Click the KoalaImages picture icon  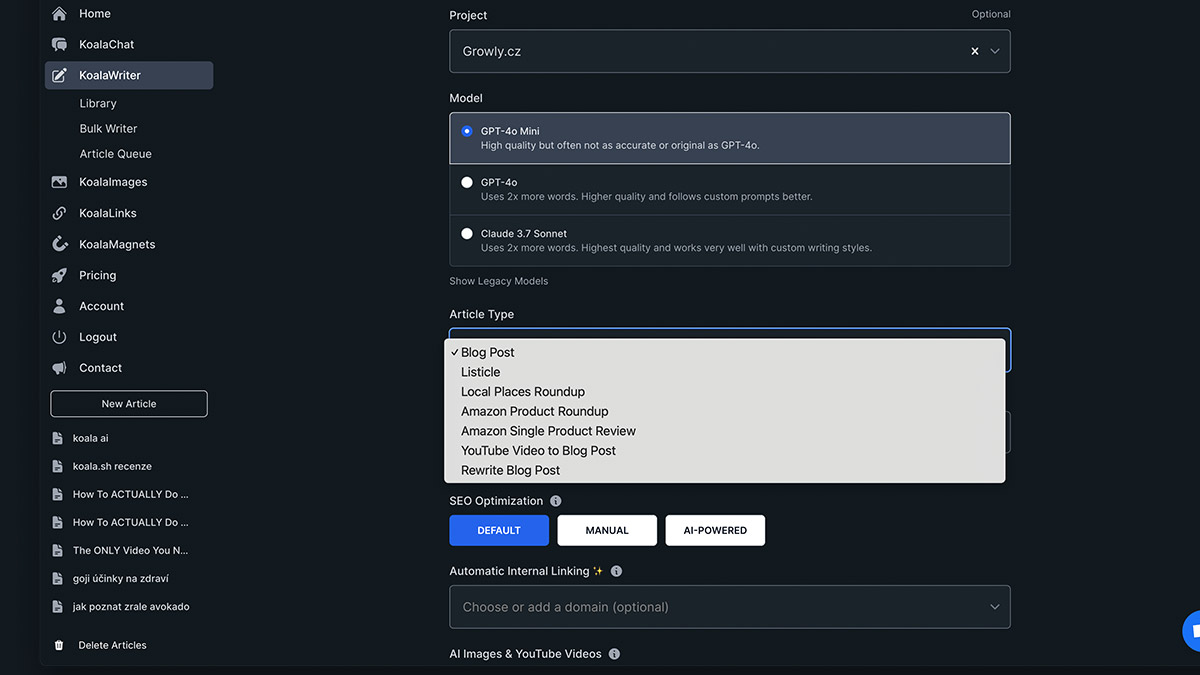point(59,182)
